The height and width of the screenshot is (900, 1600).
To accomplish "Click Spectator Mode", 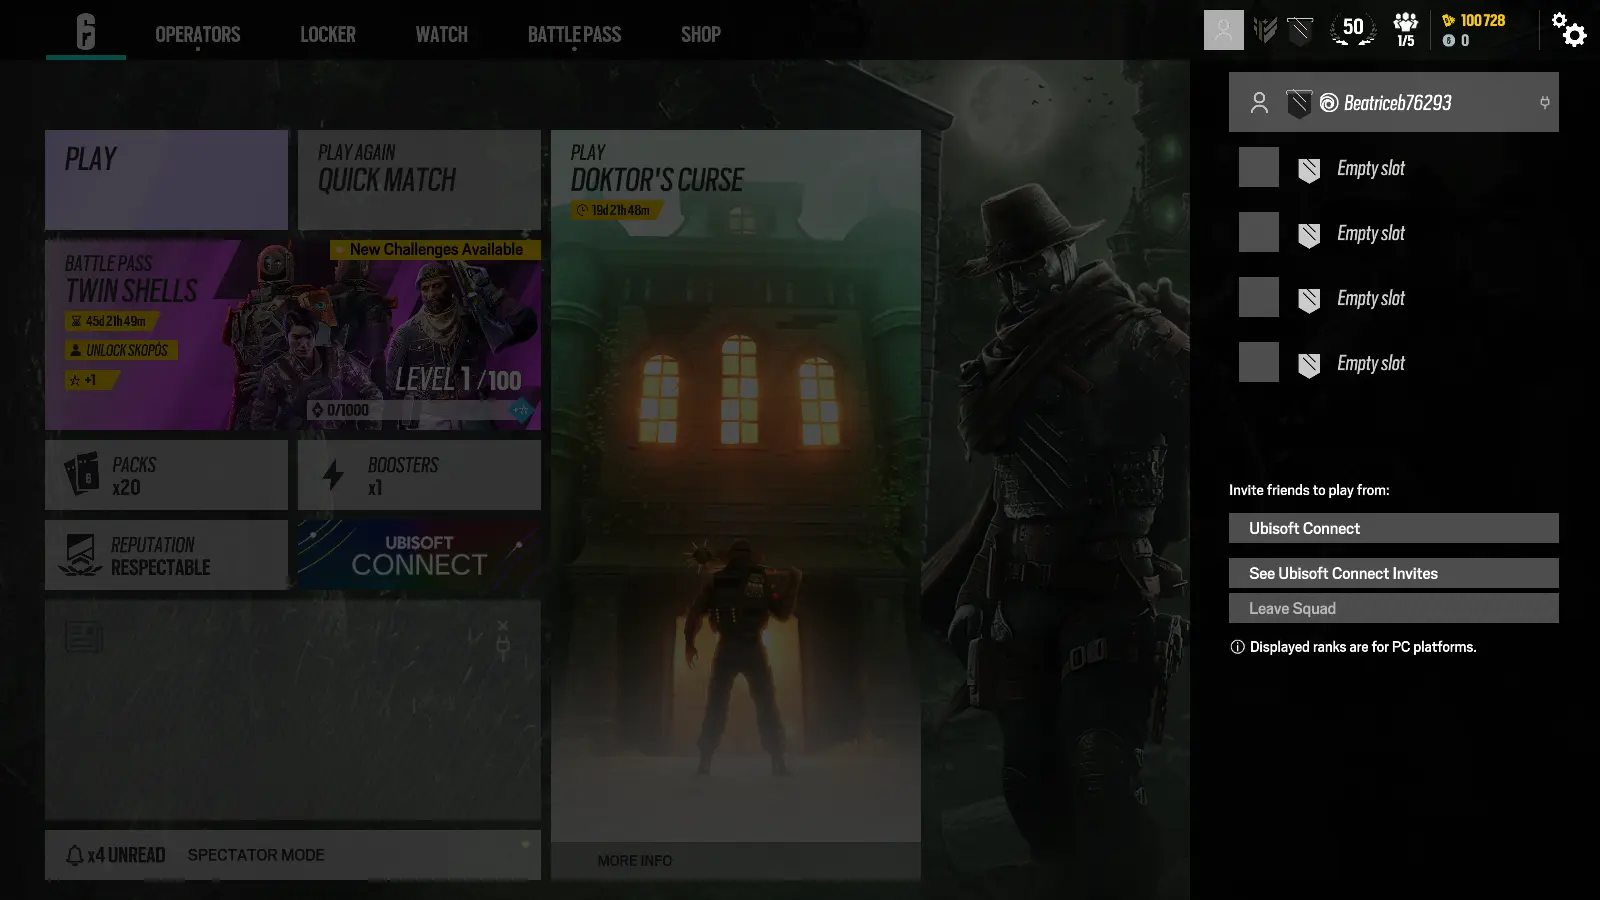I will (256, 855).
